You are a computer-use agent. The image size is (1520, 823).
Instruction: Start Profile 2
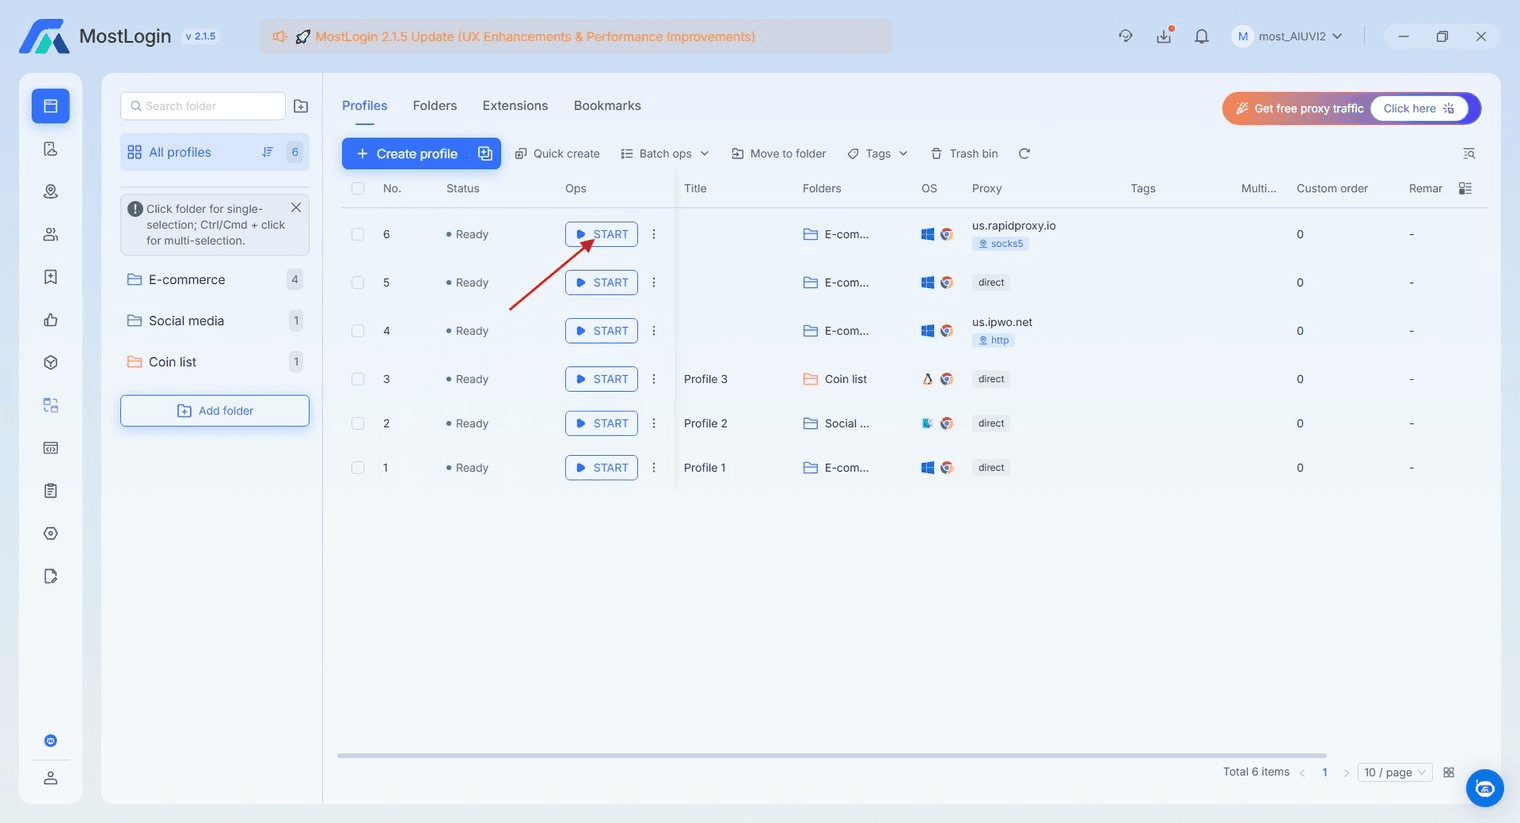[x=601, y=423]
